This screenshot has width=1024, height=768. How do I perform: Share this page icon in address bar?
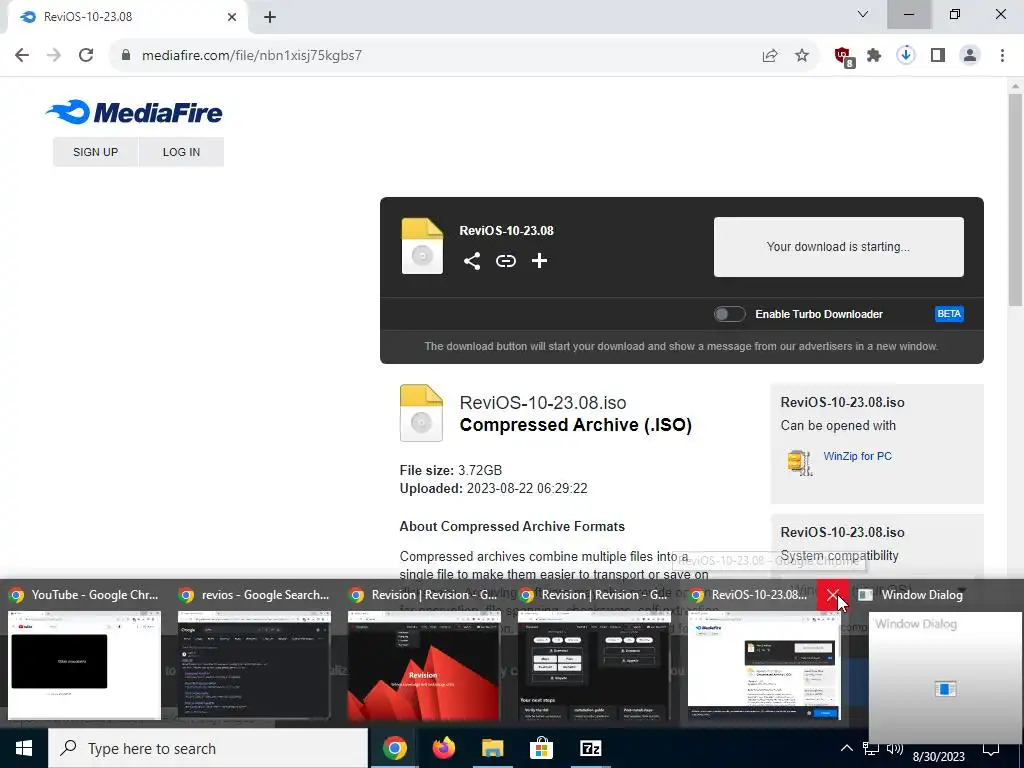pos(770,56)
